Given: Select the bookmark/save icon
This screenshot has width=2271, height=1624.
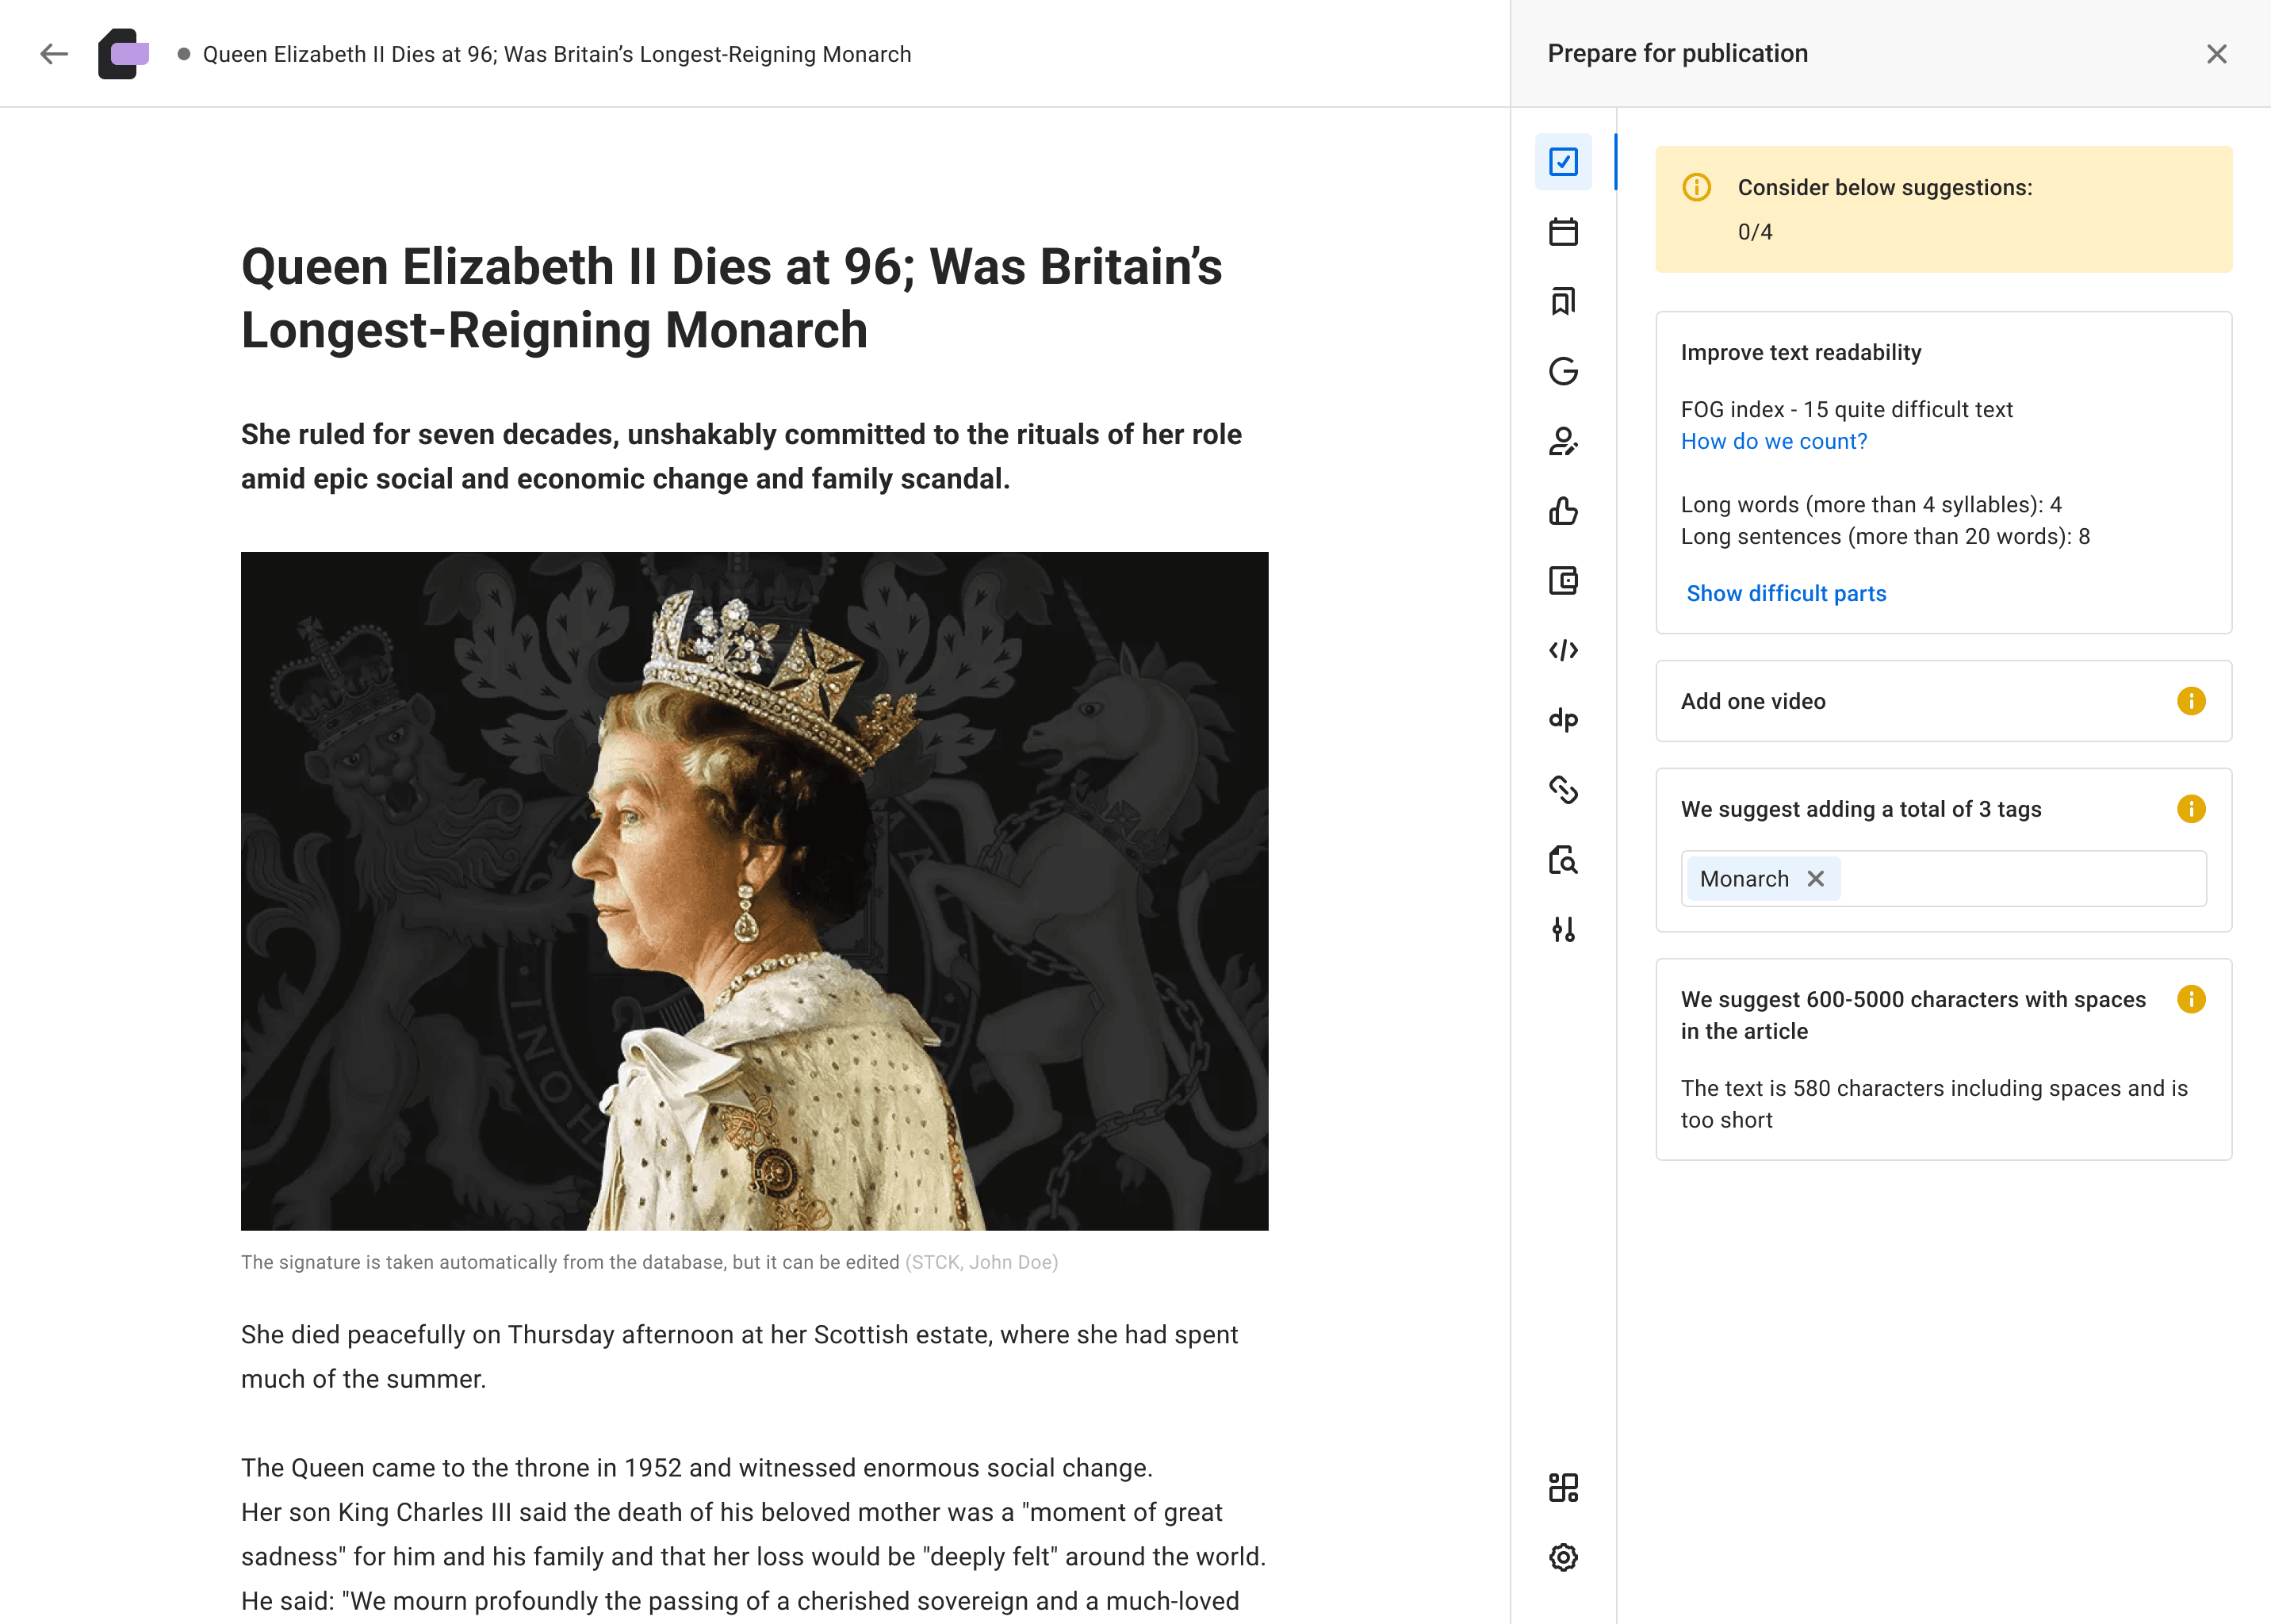Looking at the screenshot, I should coord(1563,301).
